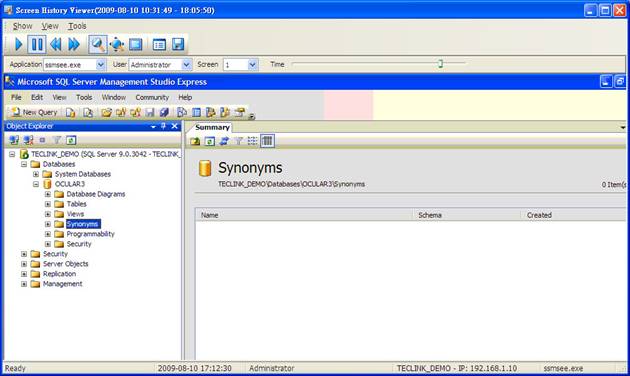Select the Programmability folder
This screenshot has width=630, height=376.
(x=90, y=234)
